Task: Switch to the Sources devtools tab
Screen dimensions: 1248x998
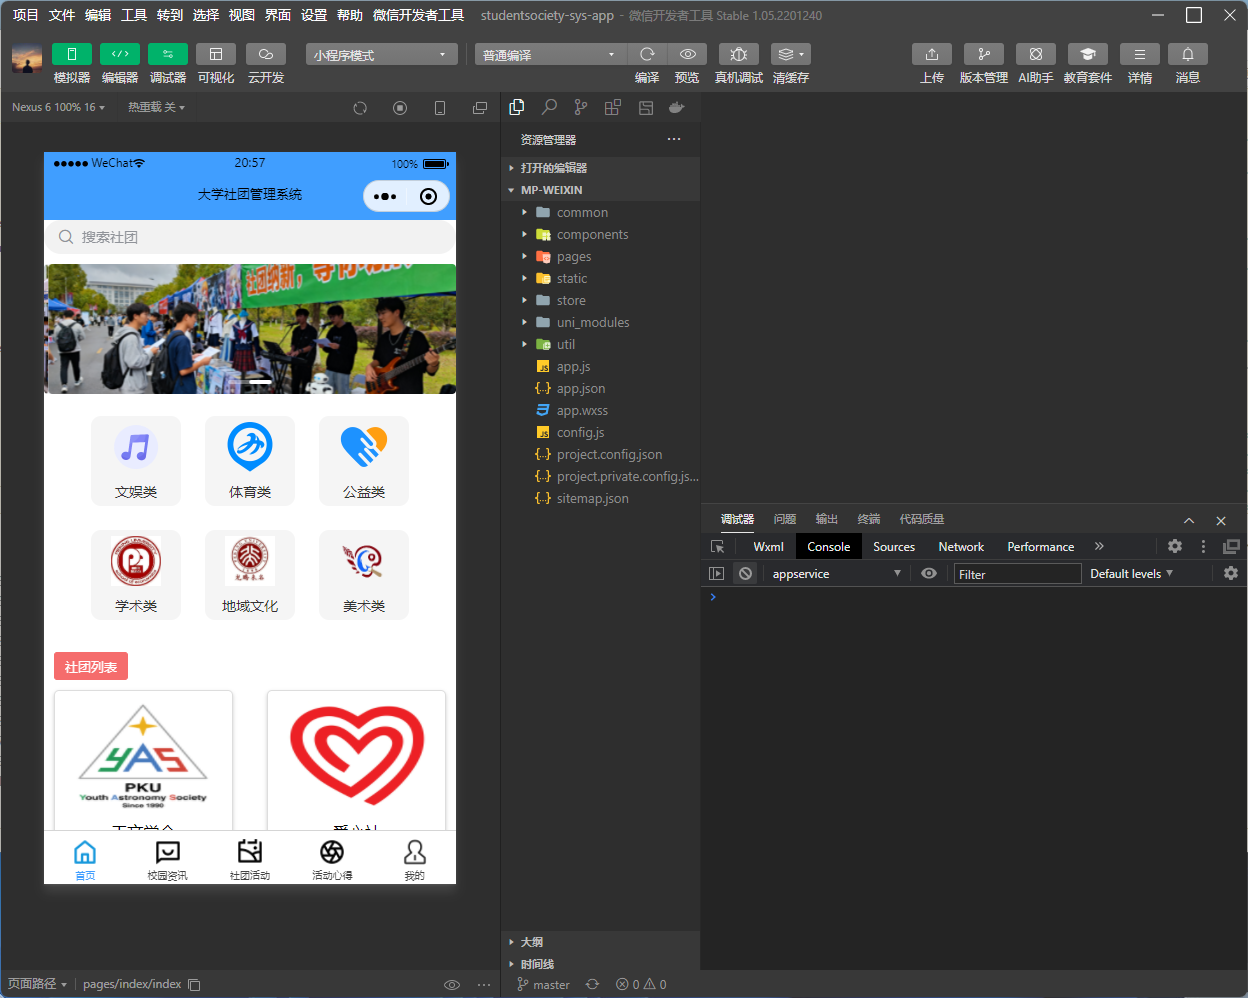Action: pyautogui.click(x=894, y=546)
